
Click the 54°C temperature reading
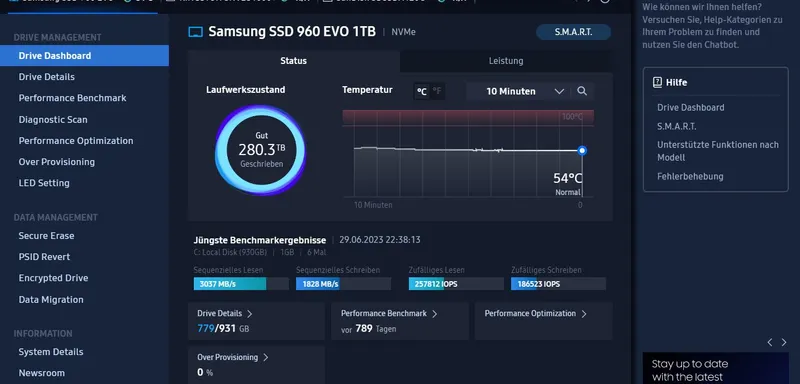[568, 178]
